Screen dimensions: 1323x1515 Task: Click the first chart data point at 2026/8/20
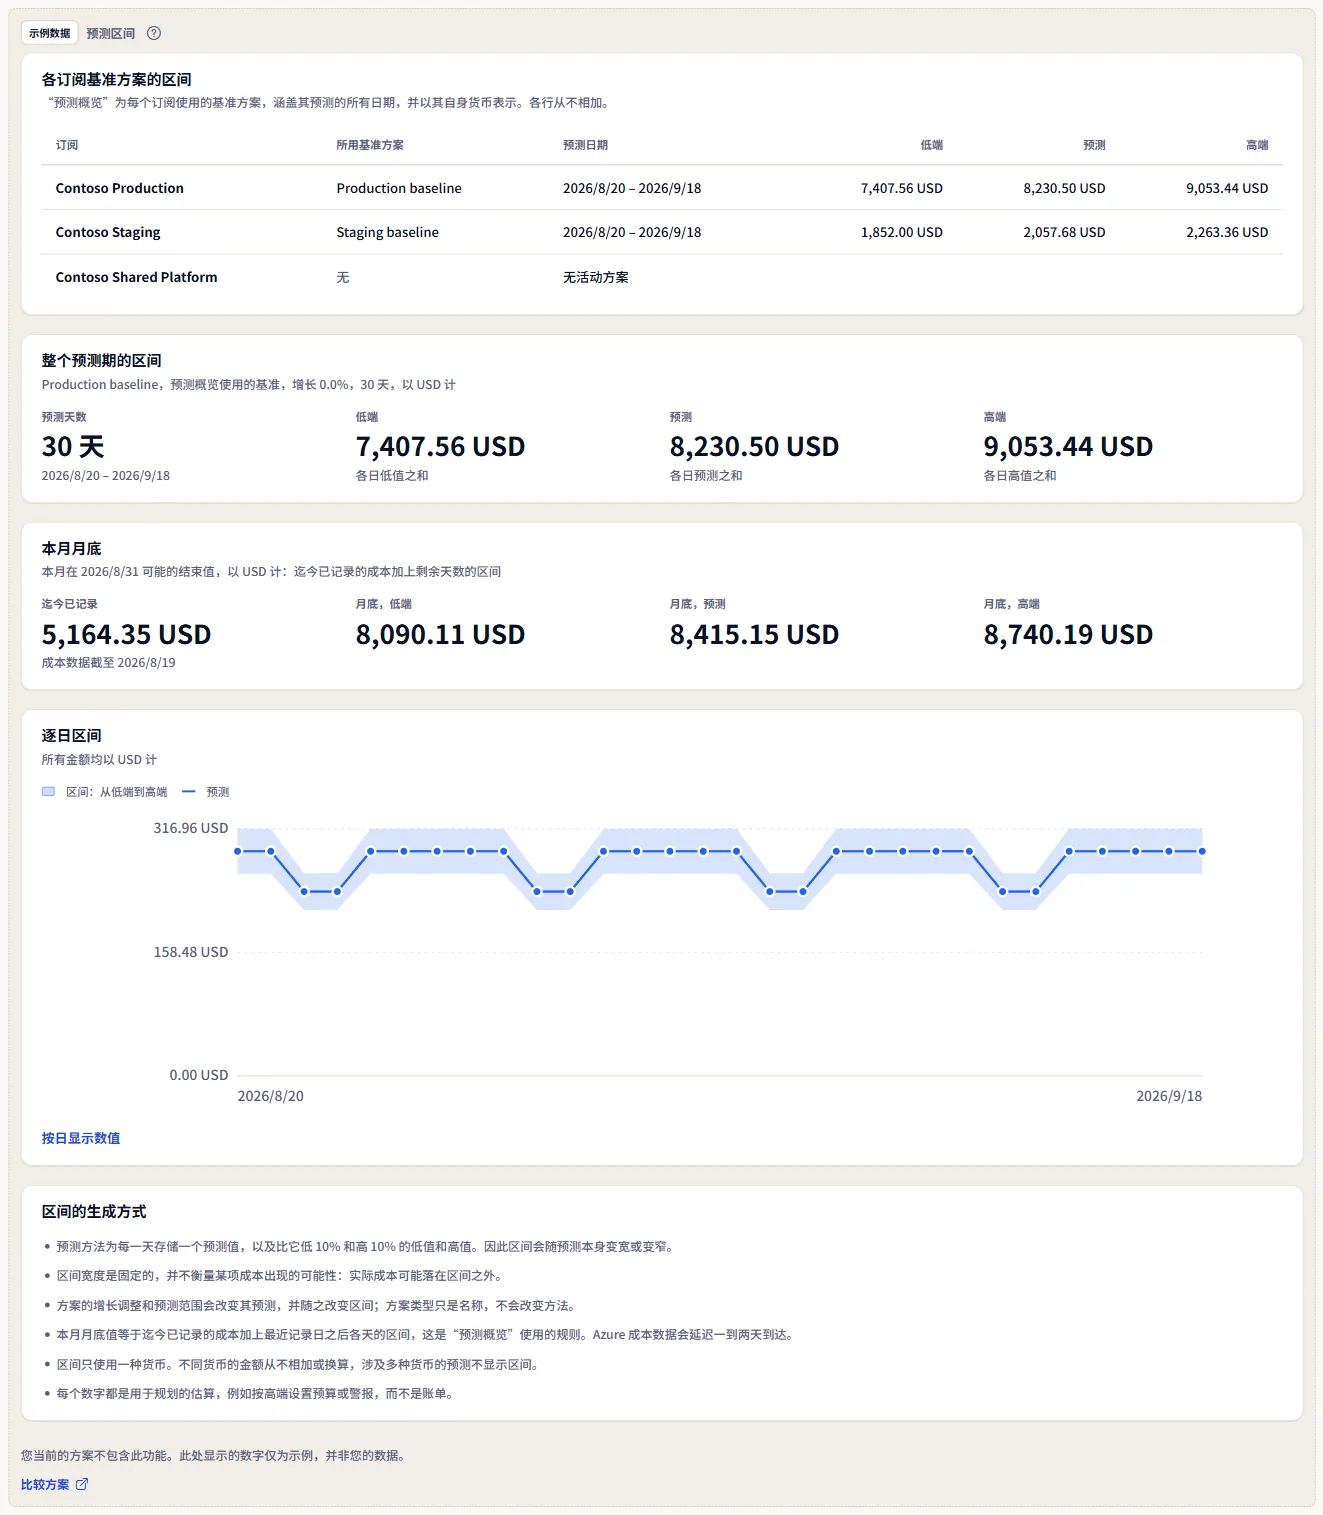(x=238, y=851)
